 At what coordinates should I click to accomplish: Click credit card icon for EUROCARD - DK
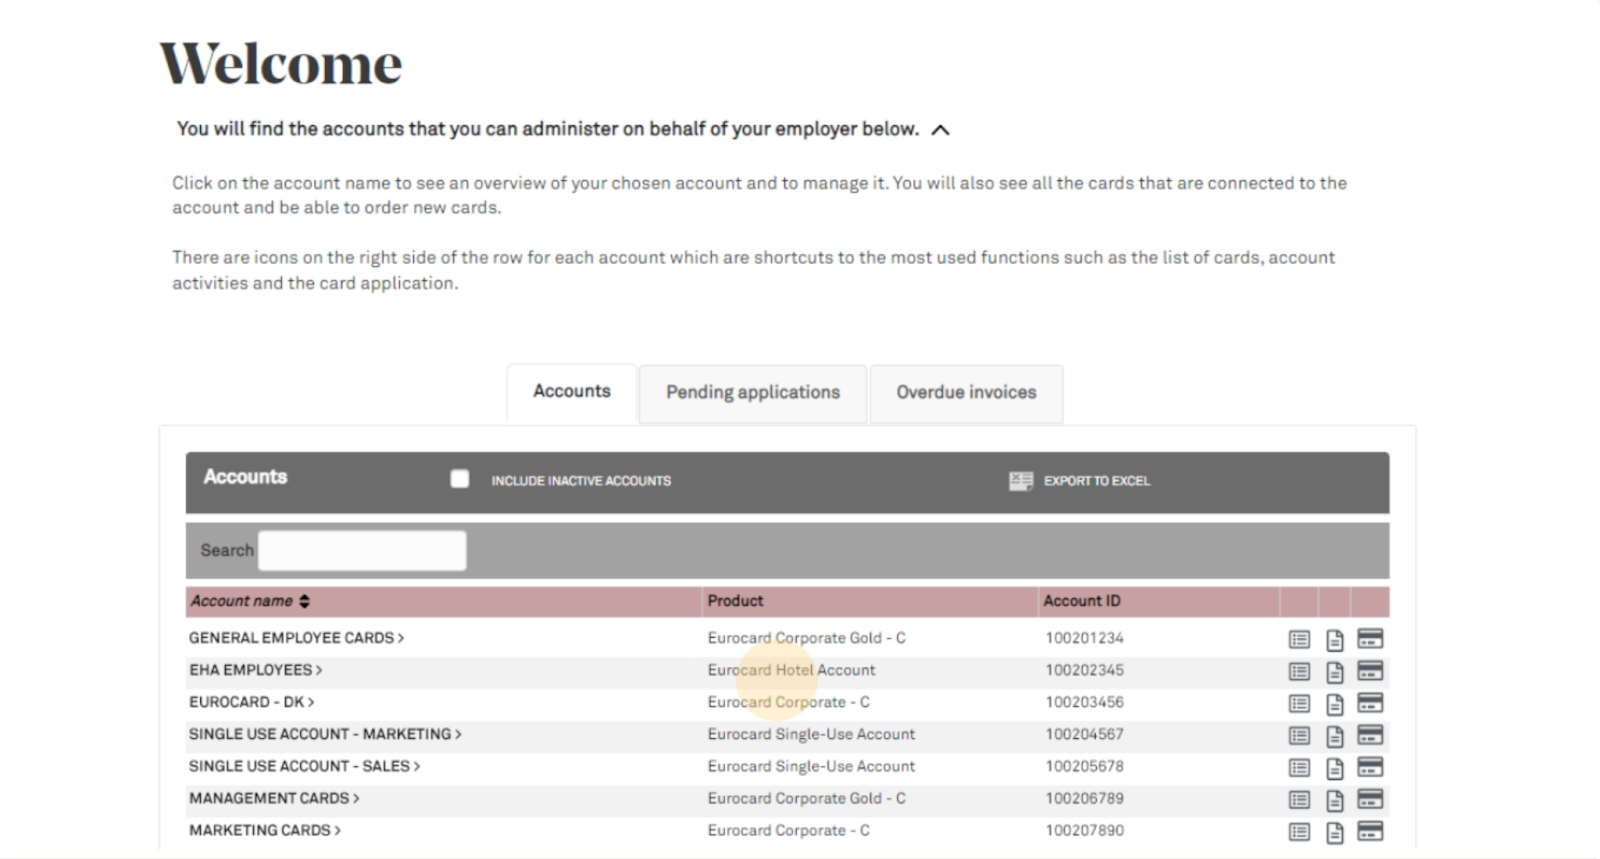coord(1370,703)
